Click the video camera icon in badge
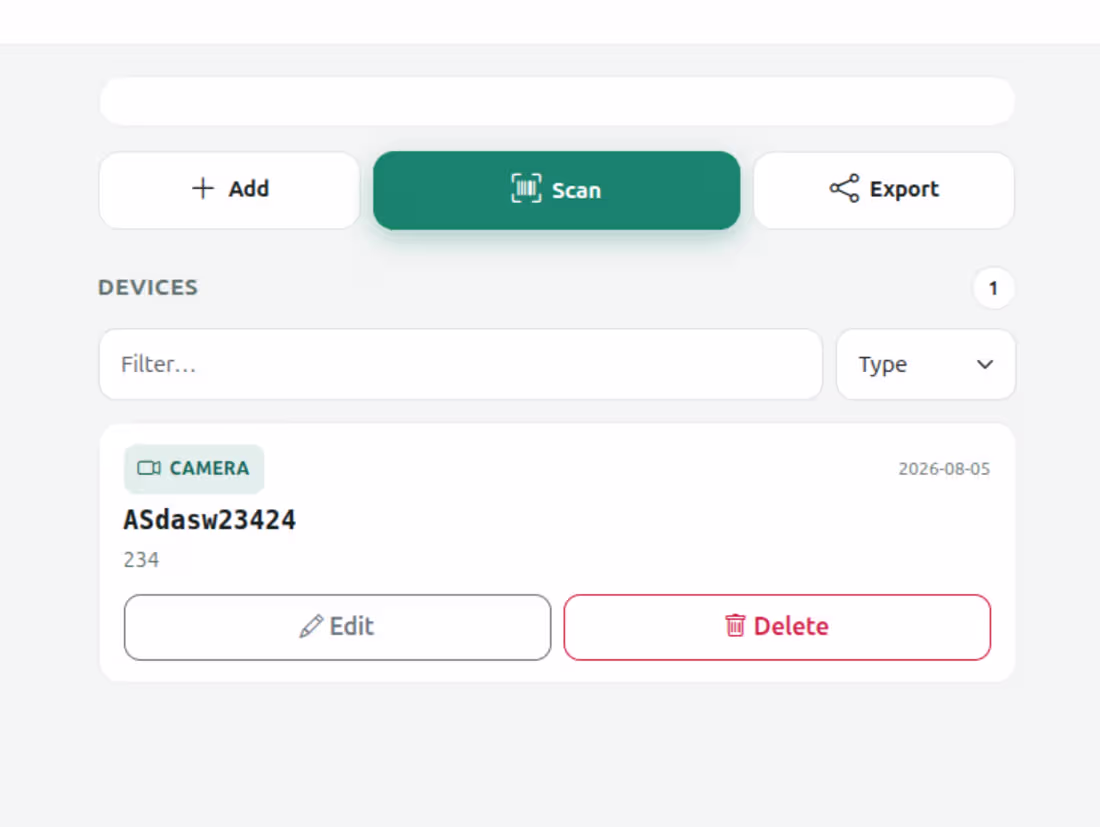The width and height of the screenshot is (1100, 827). click(x=149, y=468)
